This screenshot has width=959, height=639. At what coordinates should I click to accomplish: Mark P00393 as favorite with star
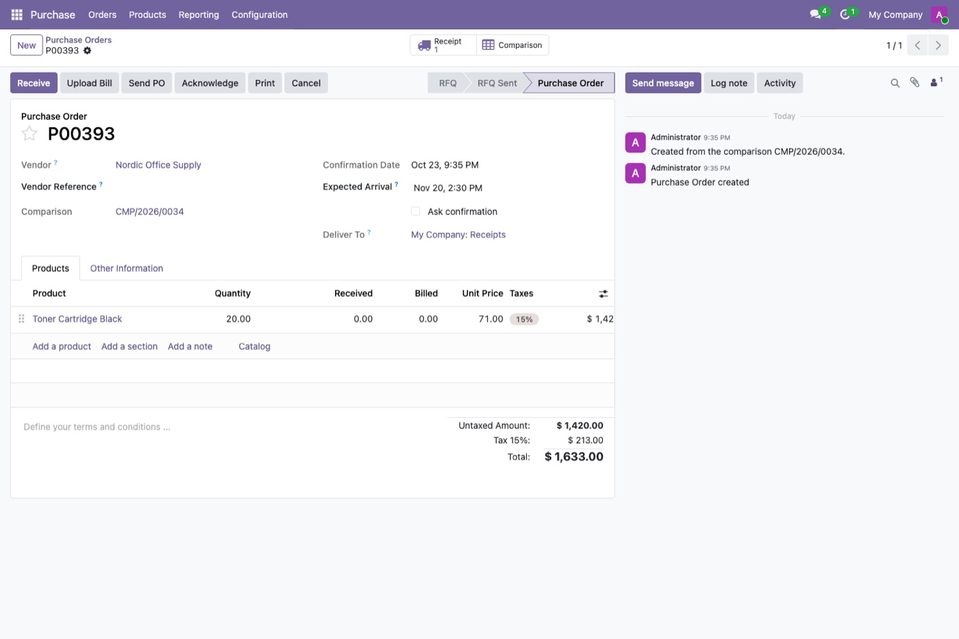(x=29, y=133)
